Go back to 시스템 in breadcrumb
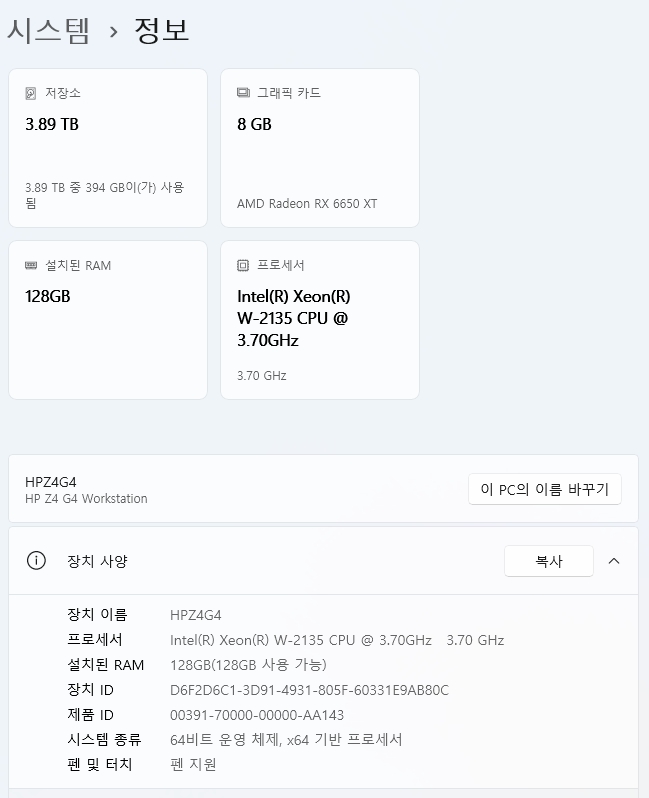The image size is (649, 798). pos(48,31)
